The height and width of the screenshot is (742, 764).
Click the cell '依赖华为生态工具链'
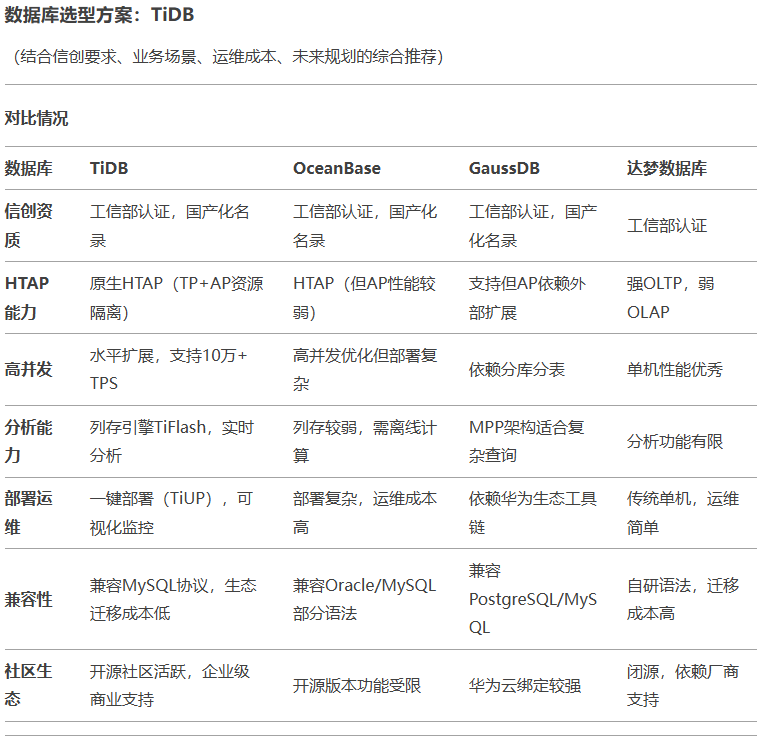[533, 513]
